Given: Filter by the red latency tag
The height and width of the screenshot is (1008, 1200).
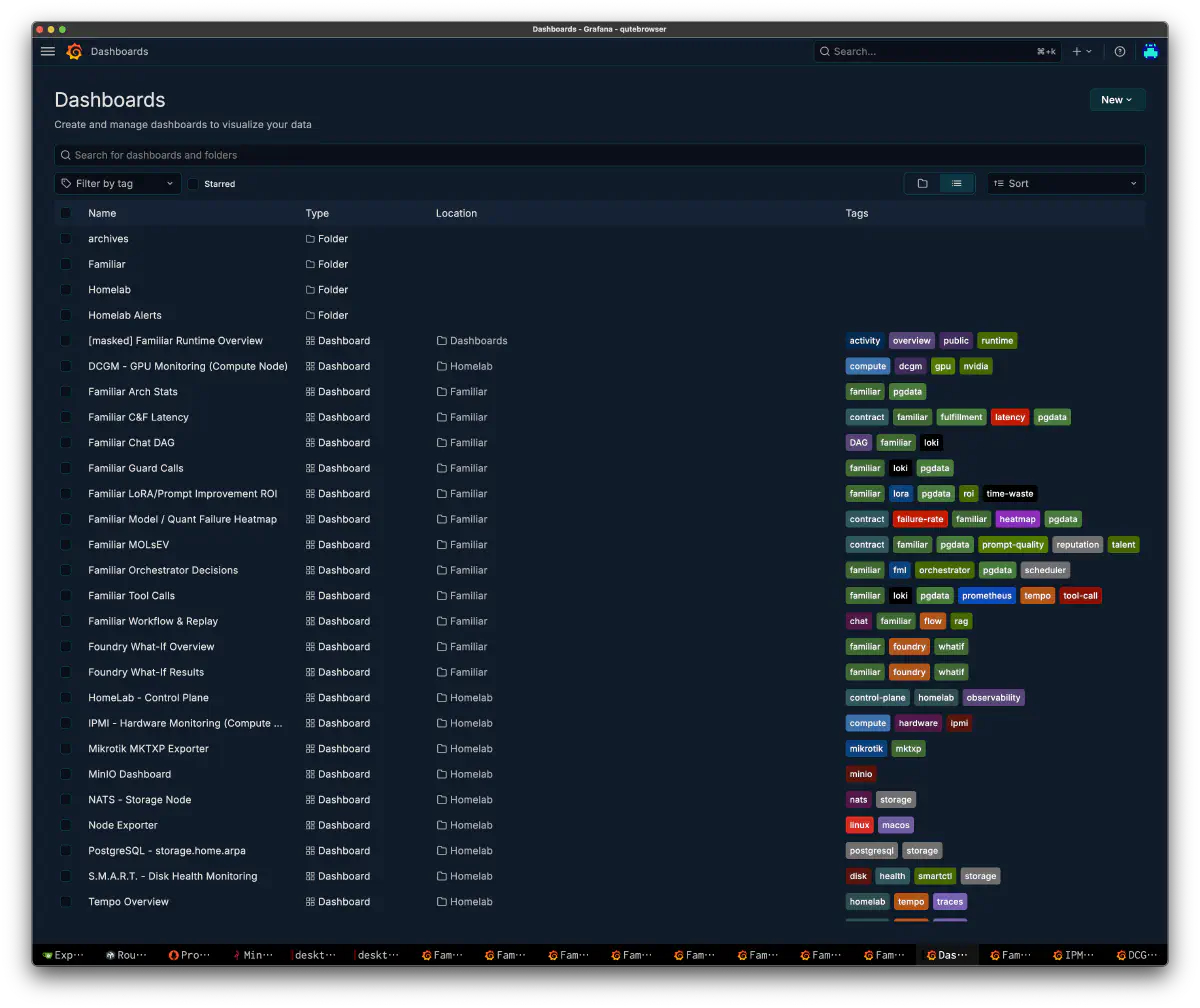Looking at the screenshot, I should click(x=1010, y=417).
